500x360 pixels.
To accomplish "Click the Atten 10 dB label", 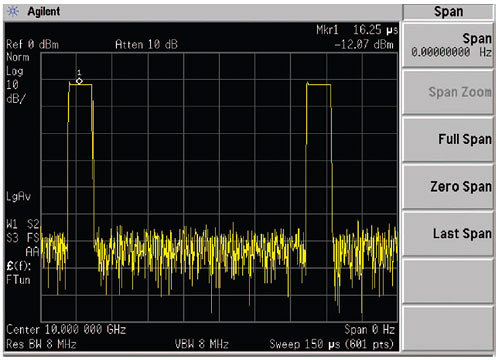I will click(x=146, y=44).
